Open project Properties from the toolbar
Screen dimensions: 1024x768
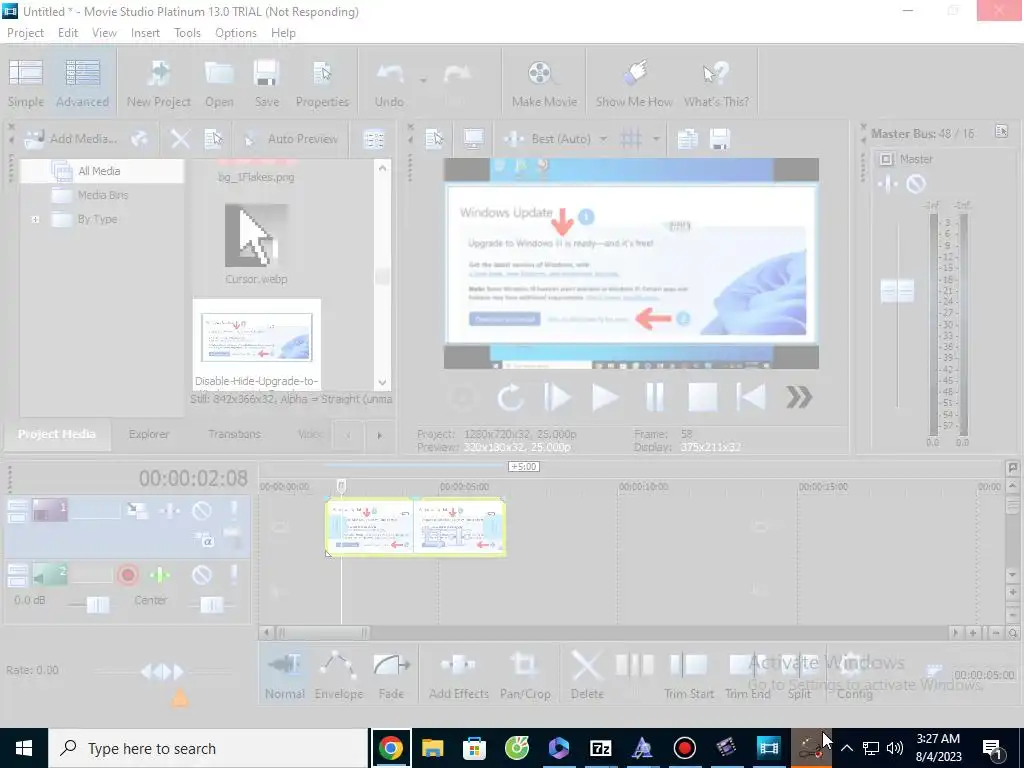click(x=322, y=83)
